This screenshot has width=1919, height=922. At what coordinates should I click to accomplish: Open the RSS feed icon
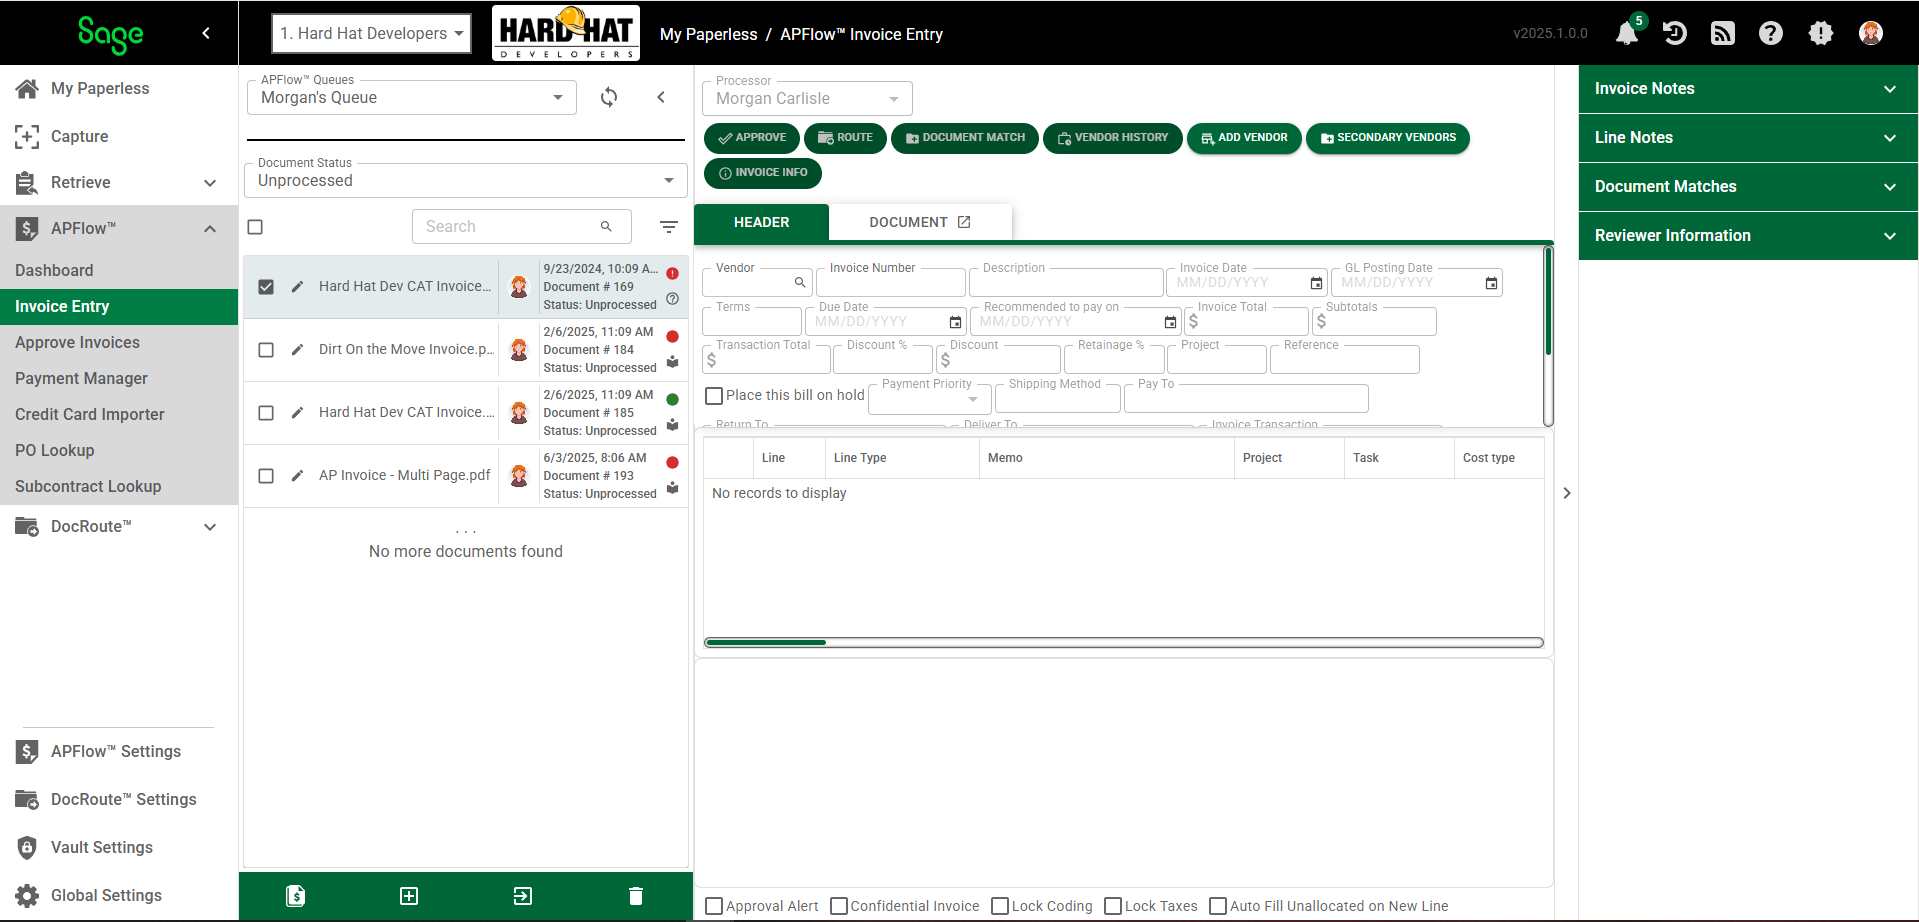1723,33
